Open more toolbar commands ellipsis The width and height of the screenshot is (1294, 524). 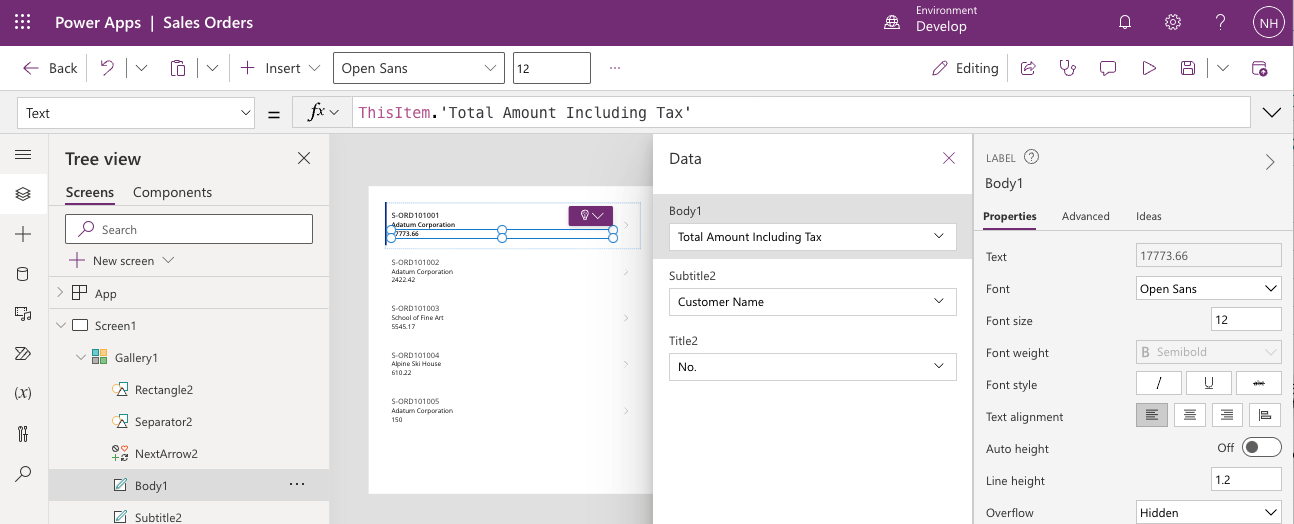[x=615, y=68]
